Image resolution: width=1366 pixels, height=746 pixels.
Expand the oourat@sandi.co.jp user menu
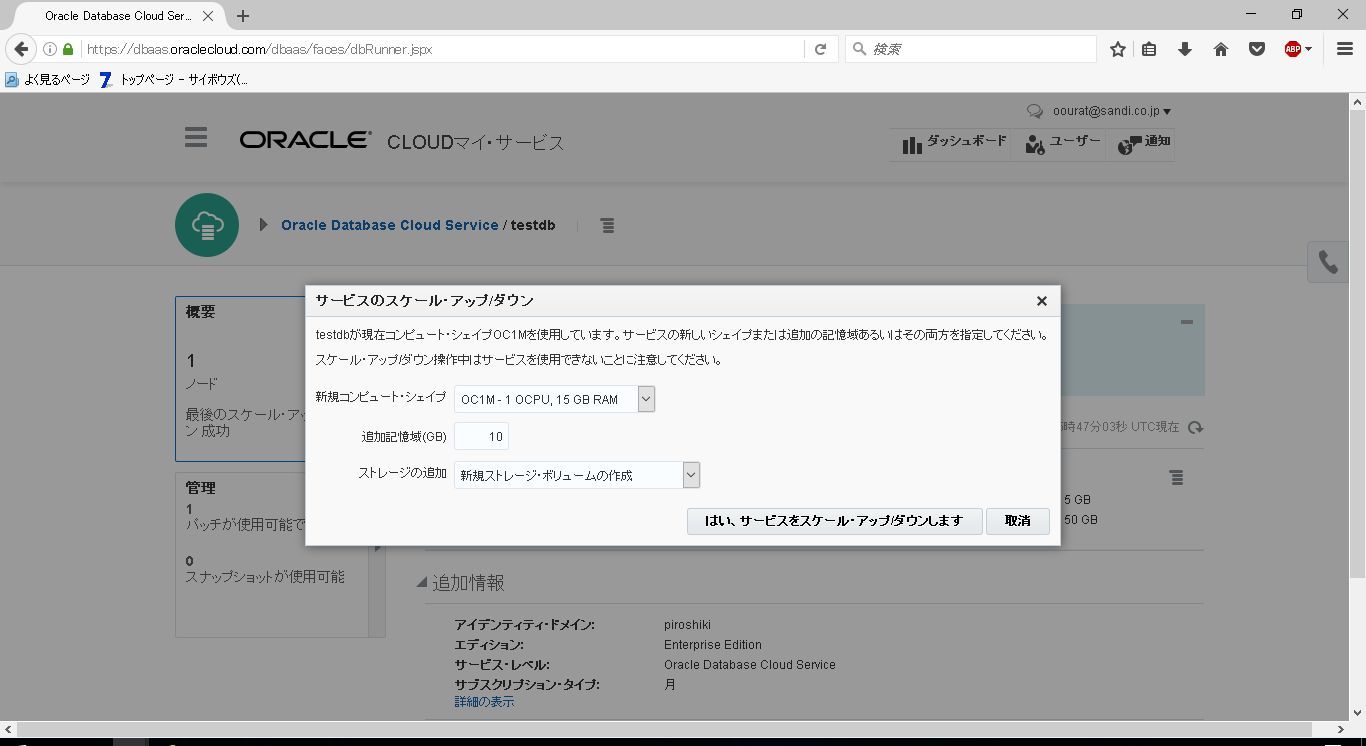tap(1112, 111)
